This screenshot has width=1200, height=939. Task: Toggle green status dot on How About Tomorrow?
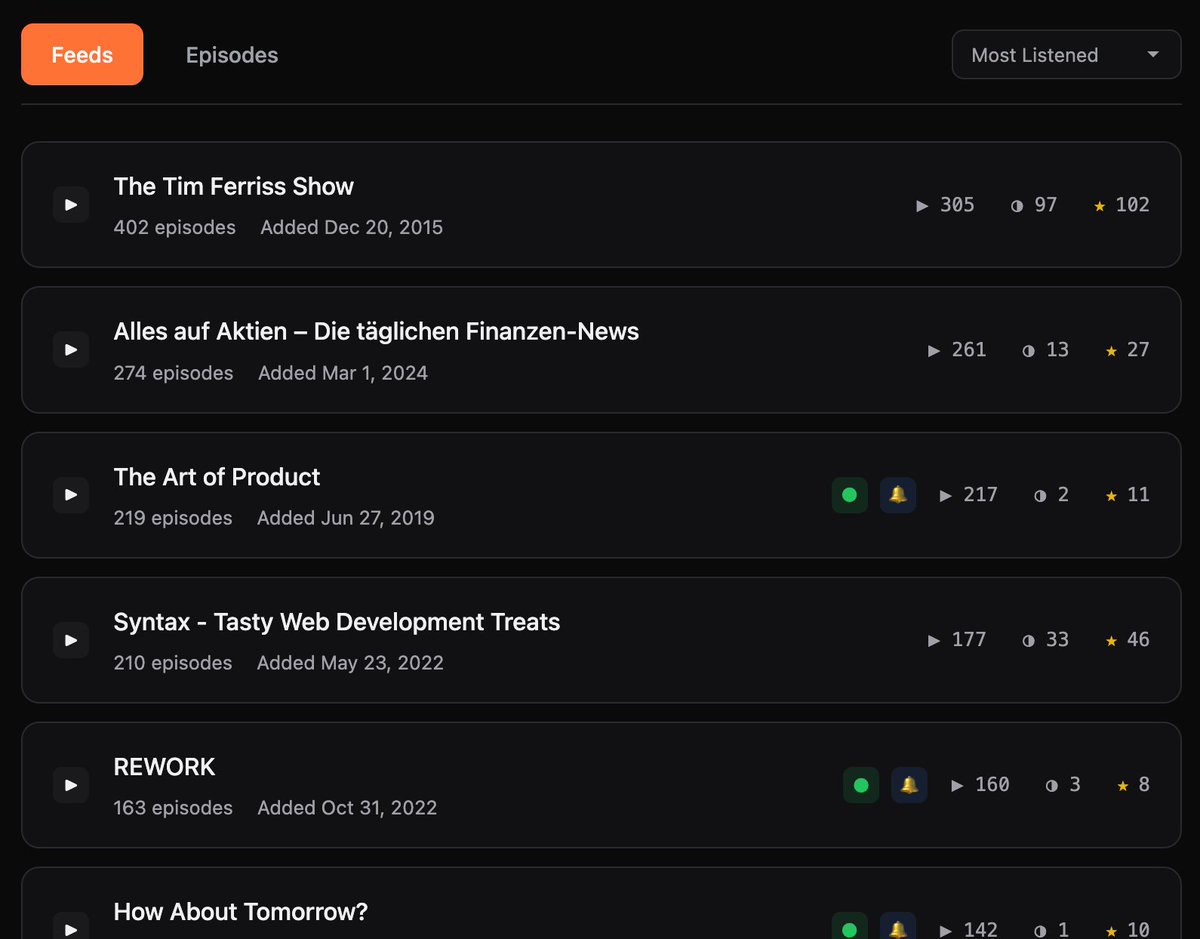[x=850, y=929]
